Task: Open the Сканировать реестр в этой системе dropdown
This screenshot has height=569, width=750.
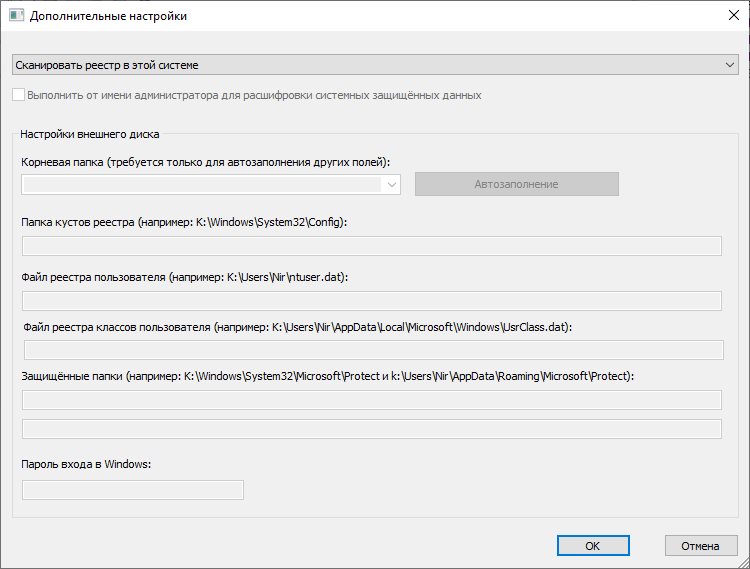Action: [x=374, y=65]
